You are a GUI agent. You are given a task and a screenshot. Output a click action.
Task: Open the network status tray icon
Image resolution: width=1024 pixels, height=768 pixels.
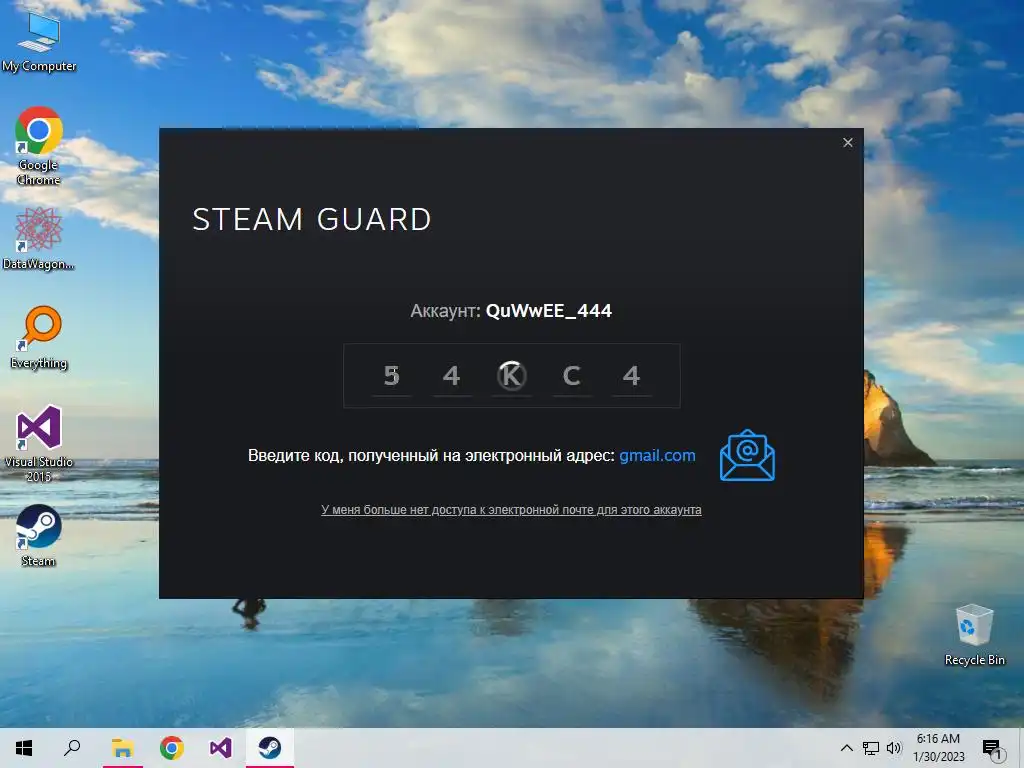871,748
